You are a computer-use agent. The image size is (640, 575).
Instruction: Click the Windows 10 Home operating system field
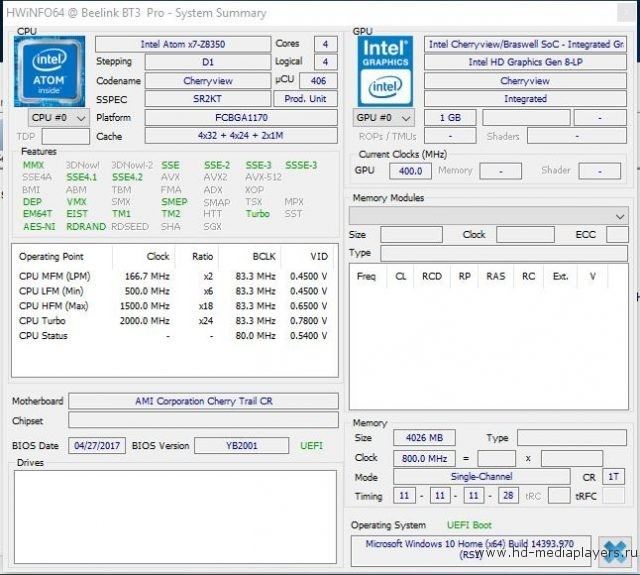tap(471, 551)
